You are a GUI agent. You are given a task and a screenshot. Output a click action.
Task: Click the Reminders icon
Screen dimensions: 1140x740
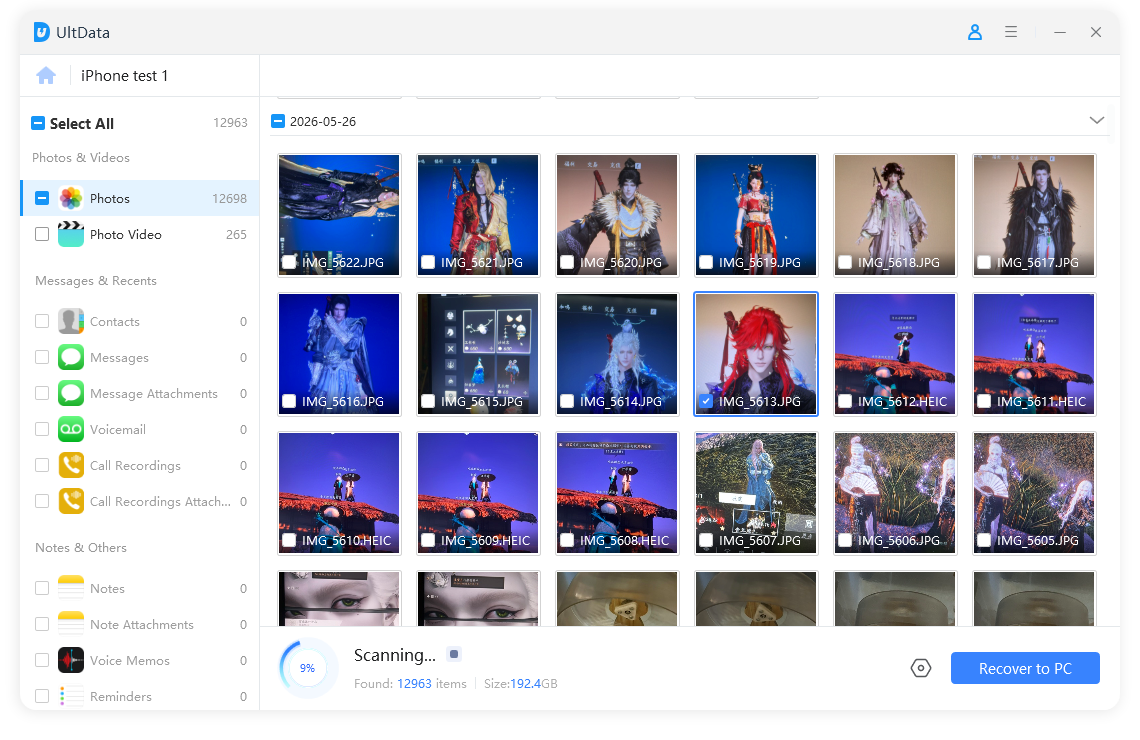tap(71, 696)
